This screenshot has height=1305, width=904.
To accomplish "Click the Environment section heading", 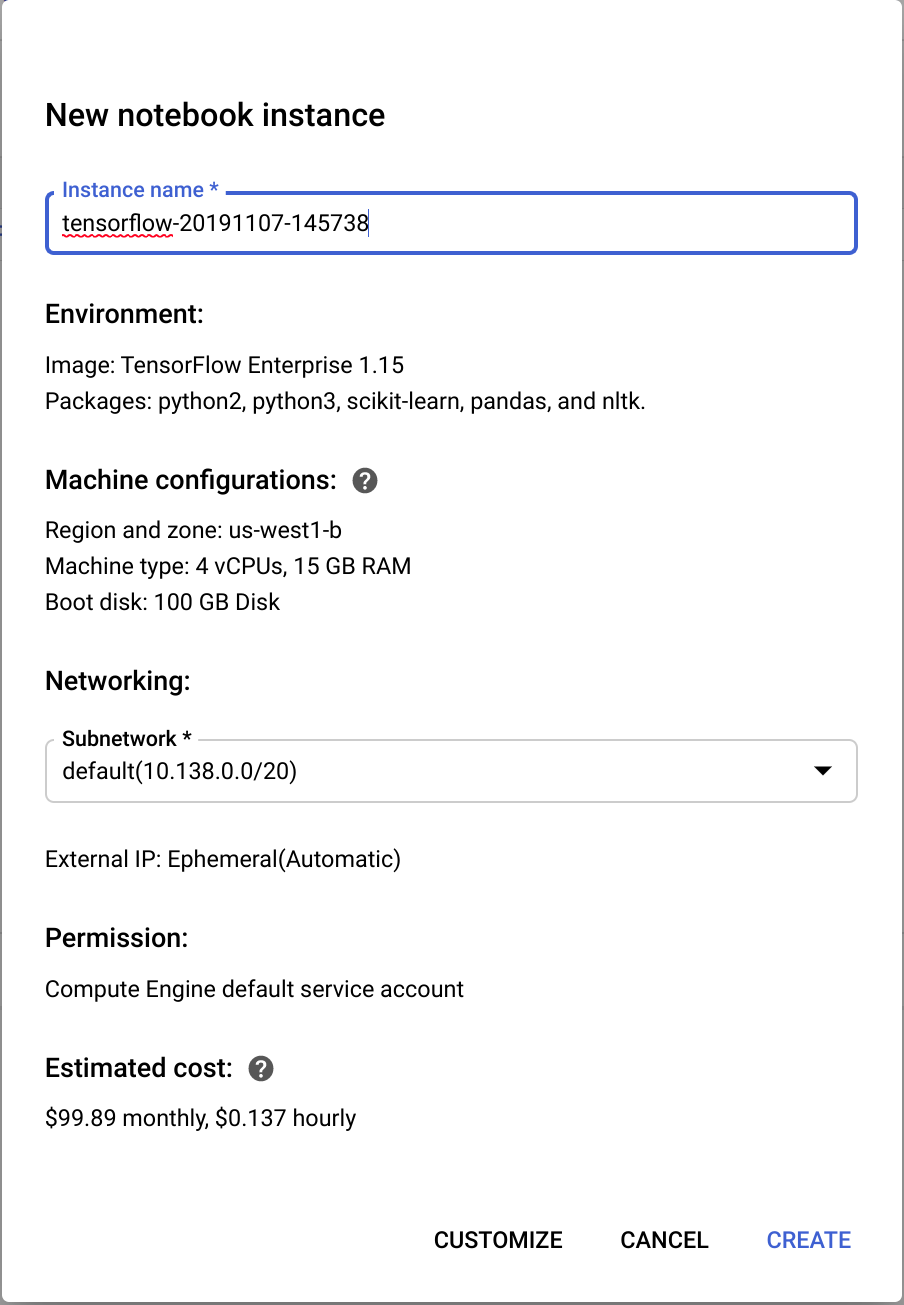I will tap(124, 313).
